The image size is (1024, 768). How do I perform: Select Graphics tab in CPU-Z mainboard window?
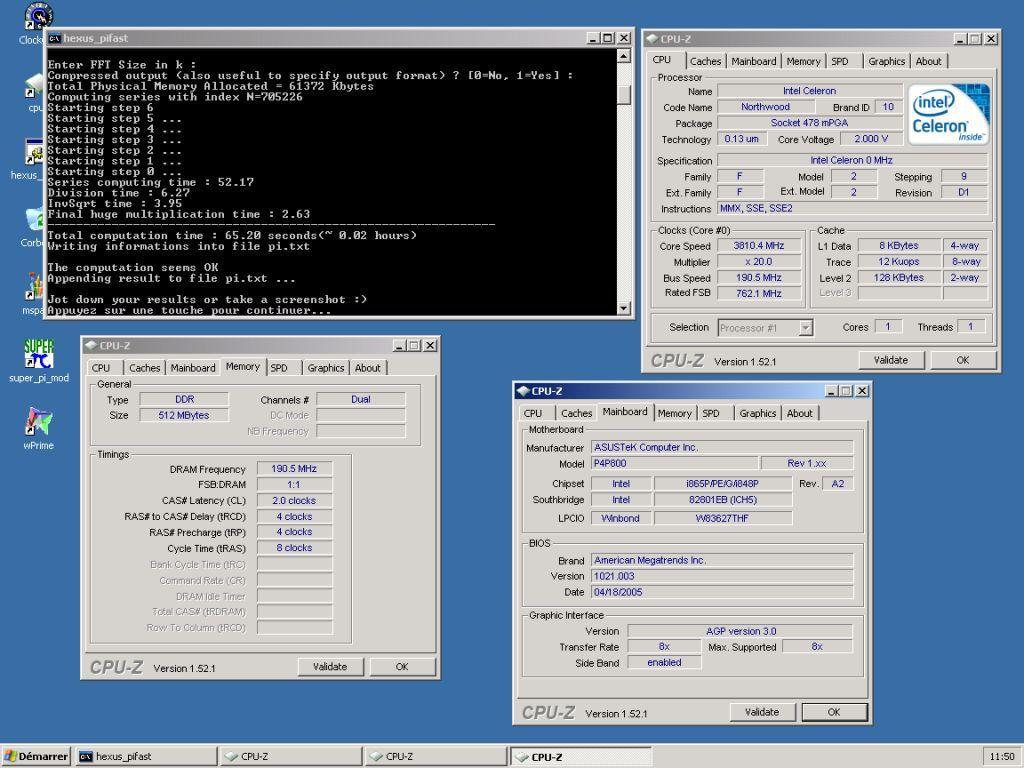tap(758, 413)
